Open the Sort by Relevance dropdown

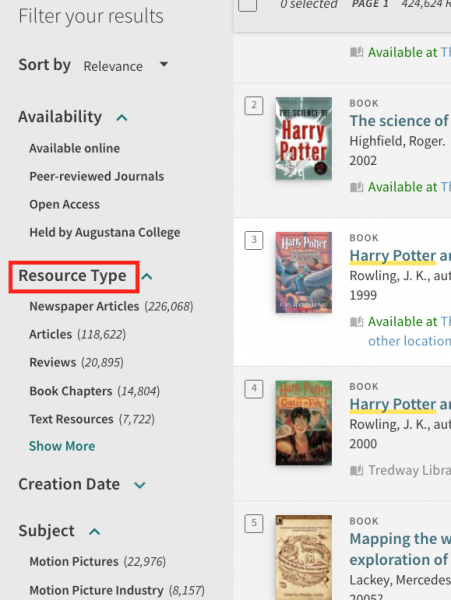click(126, 66)
